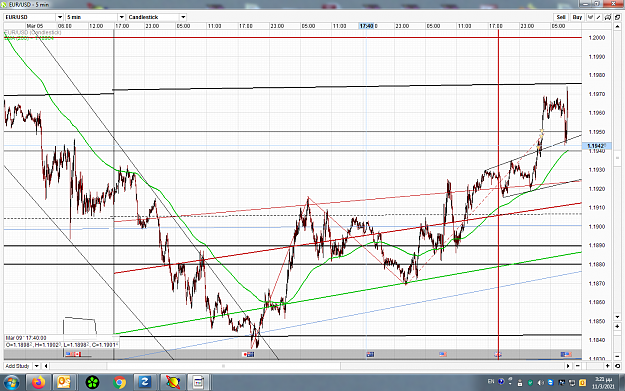Viewport: 625px width, 391px height.
Task: Click the time axis right scroll arrow
Action: (x=568, y=366)
